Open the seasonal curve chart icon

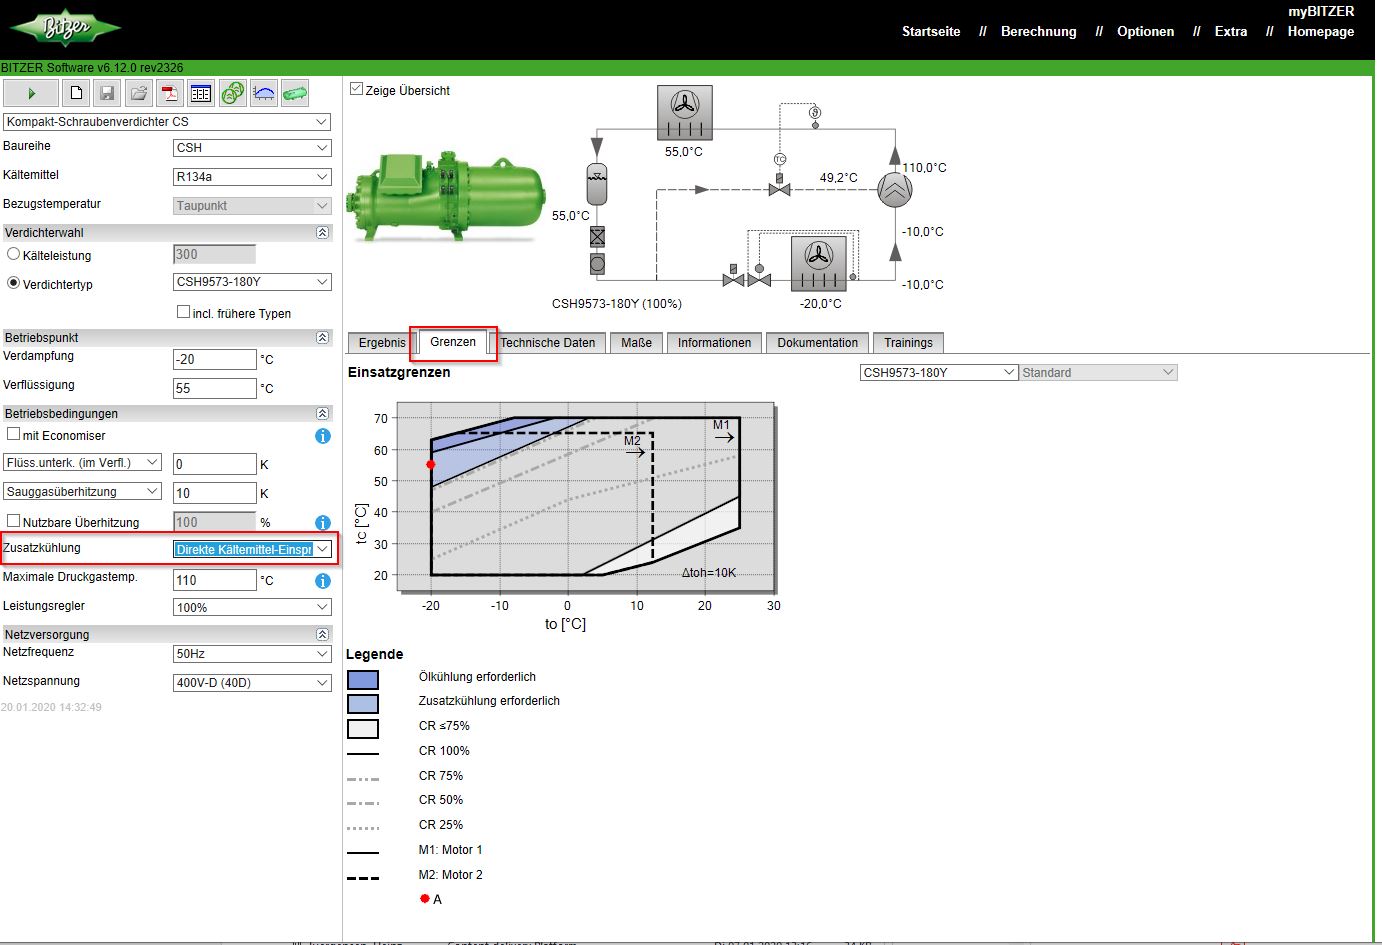264,93
